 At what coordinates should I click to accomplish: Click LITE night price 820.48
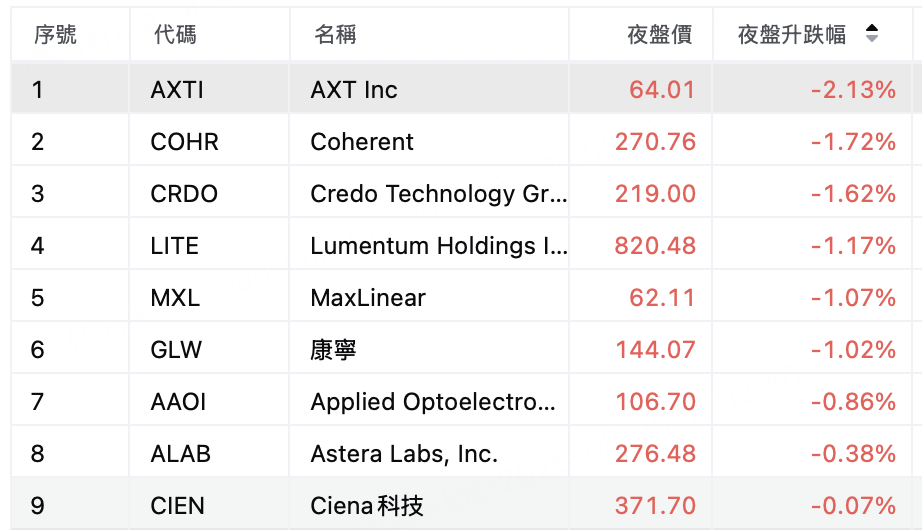tap(655, 246)
